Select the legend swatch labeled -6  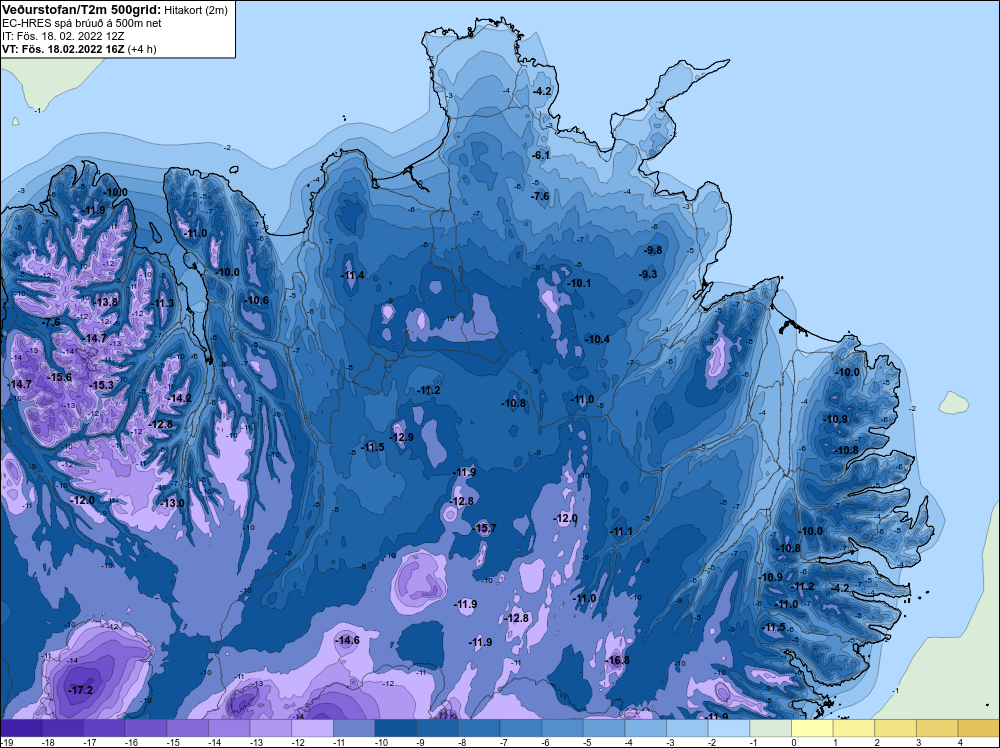click(x=562, y=728)
